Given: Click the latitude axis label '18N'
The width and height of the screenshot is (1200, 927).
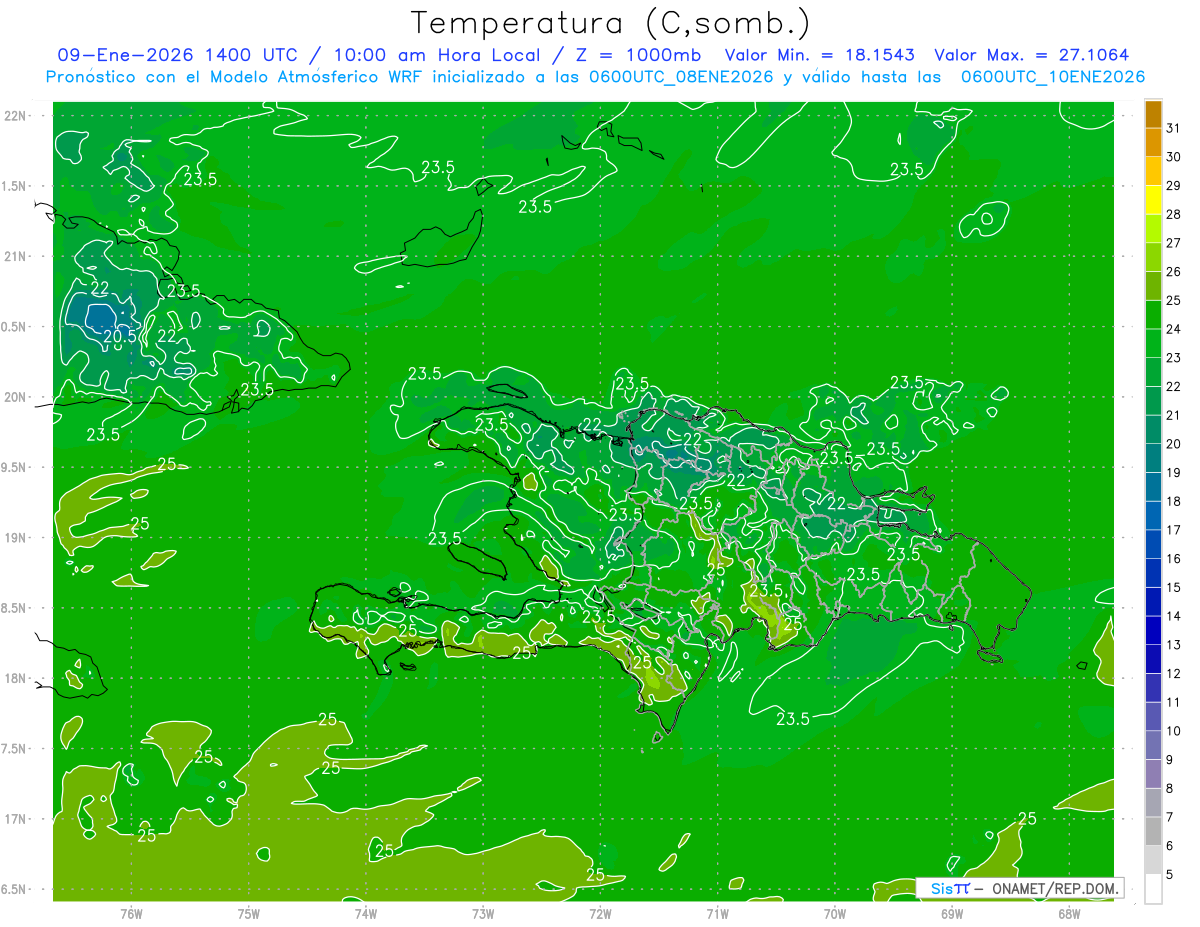Looking at the screenshot, I should pos(15,679).
